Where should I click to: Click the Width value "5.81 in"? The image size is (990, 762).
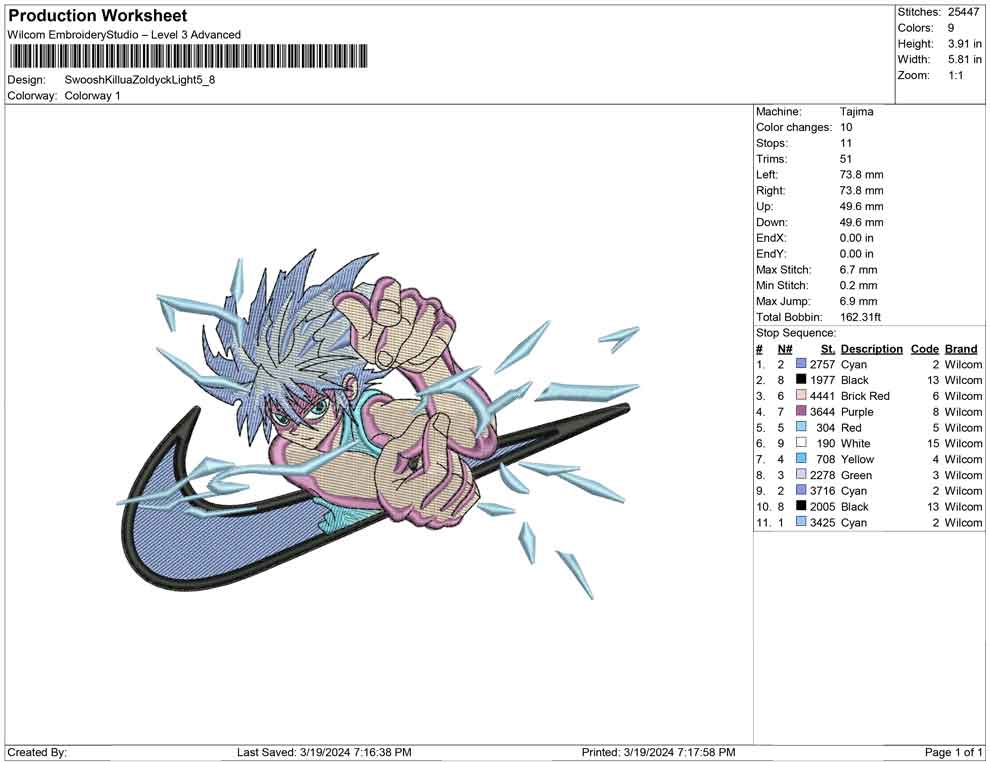[965, 59]
